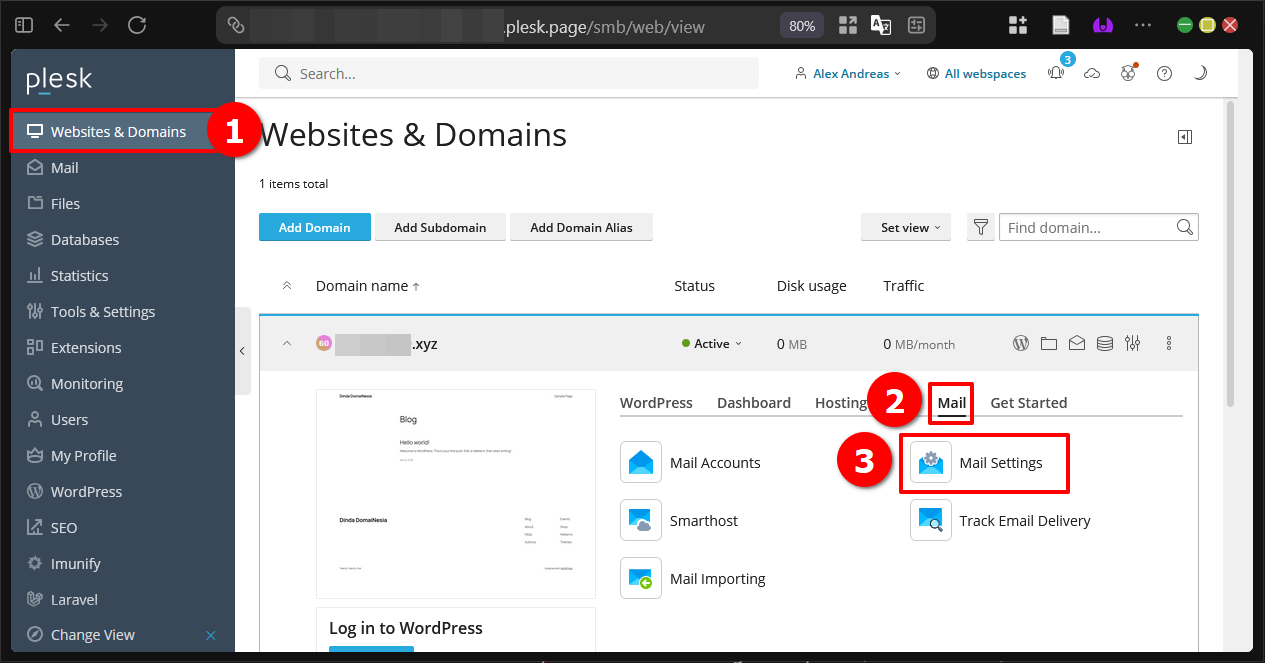Collapse all domains double-chevron
The height and width of the screenshot is (663, 1265).
click(287, 286)
